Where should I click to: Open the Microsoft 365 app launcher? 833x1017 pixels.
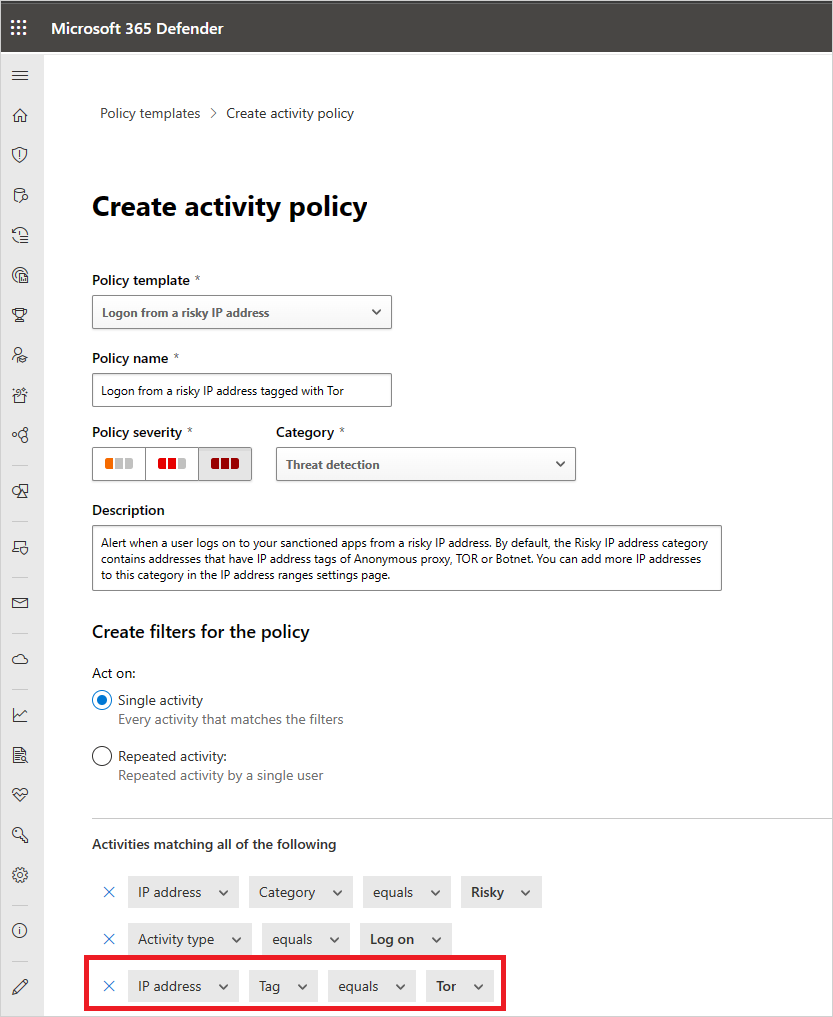[18, 26]
